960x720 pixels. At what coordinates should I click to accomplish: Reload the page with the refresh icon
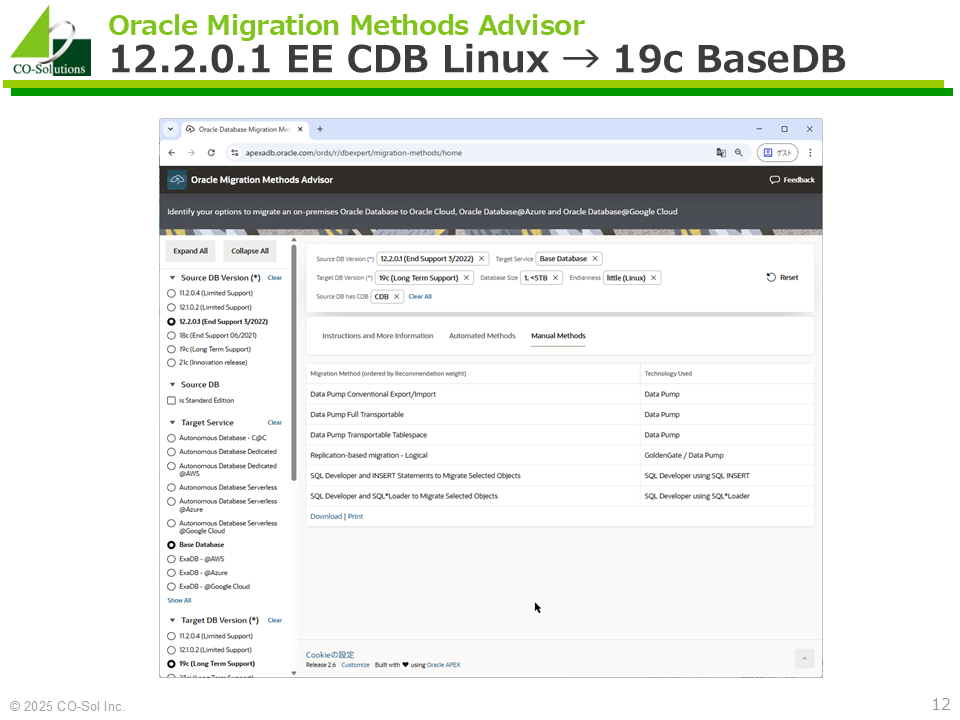point(211,153)
